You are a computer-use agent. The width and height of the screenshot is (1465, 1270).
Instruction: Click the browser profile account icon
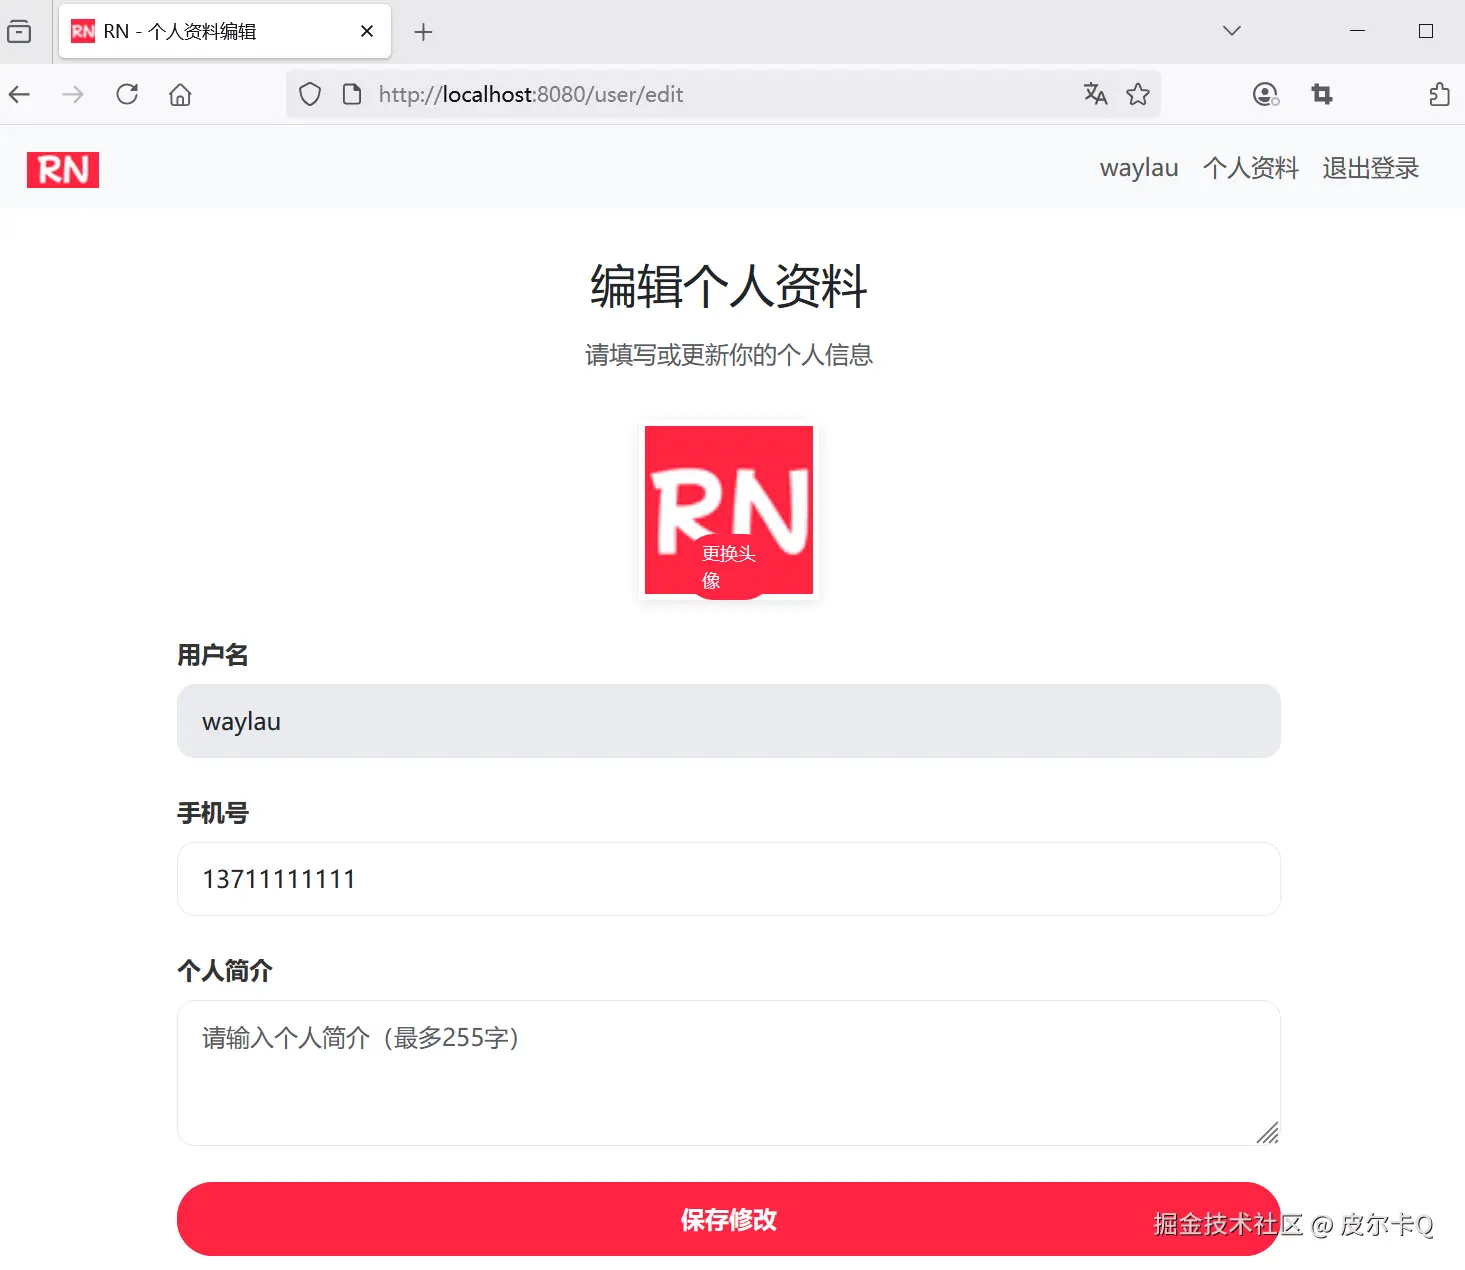[1265, 94]
